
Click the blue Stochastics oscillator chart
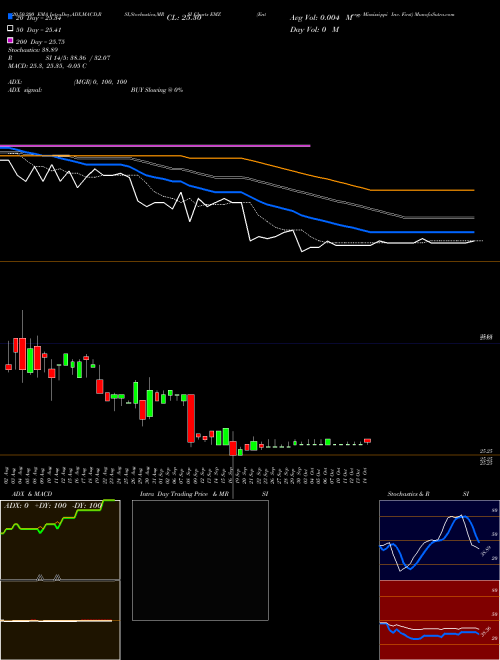pos(439,540)
